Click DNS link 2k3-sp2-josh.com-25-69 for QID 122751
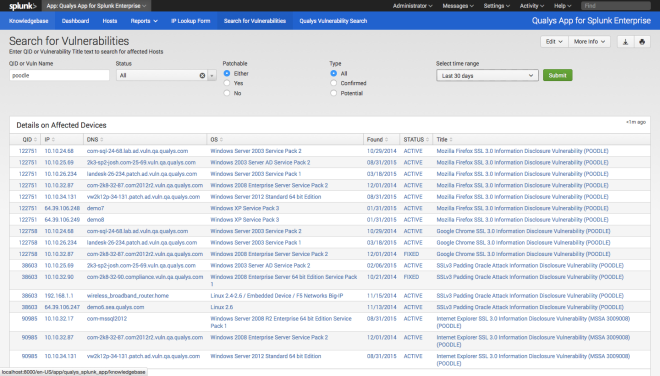Image resolution: width=660 pixels, height=376 pixels. (x=141, y=162)
